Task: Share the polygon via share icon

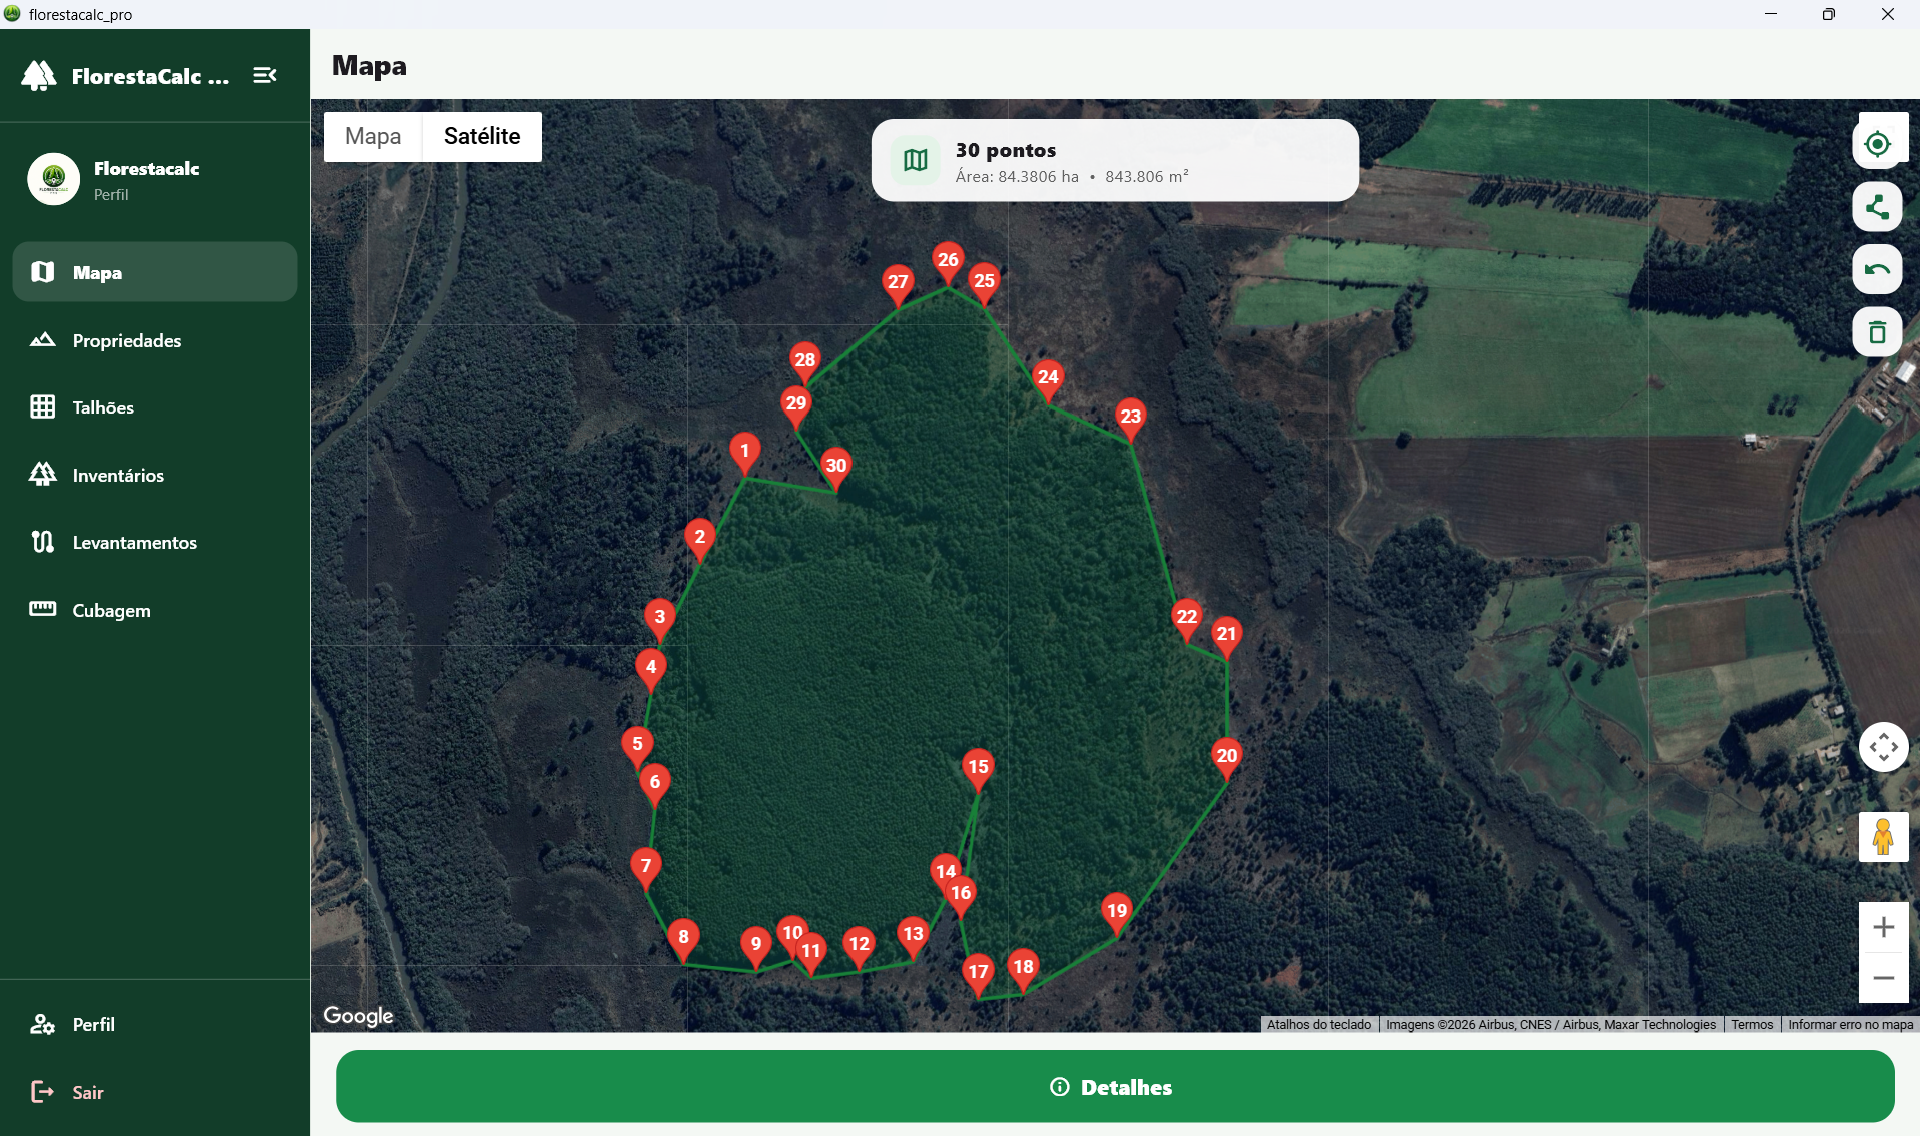Action: (x=1877, y=207)
